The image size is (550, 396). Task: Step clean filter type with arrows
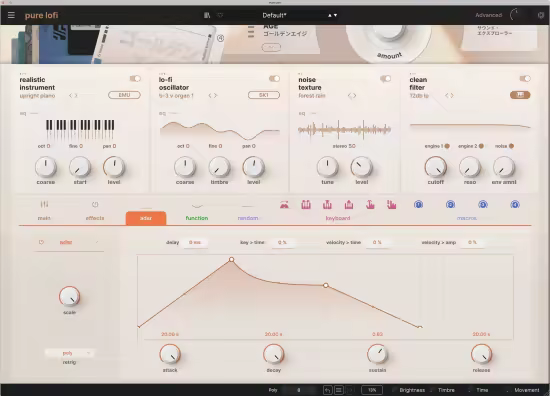(x=449, y=95)
